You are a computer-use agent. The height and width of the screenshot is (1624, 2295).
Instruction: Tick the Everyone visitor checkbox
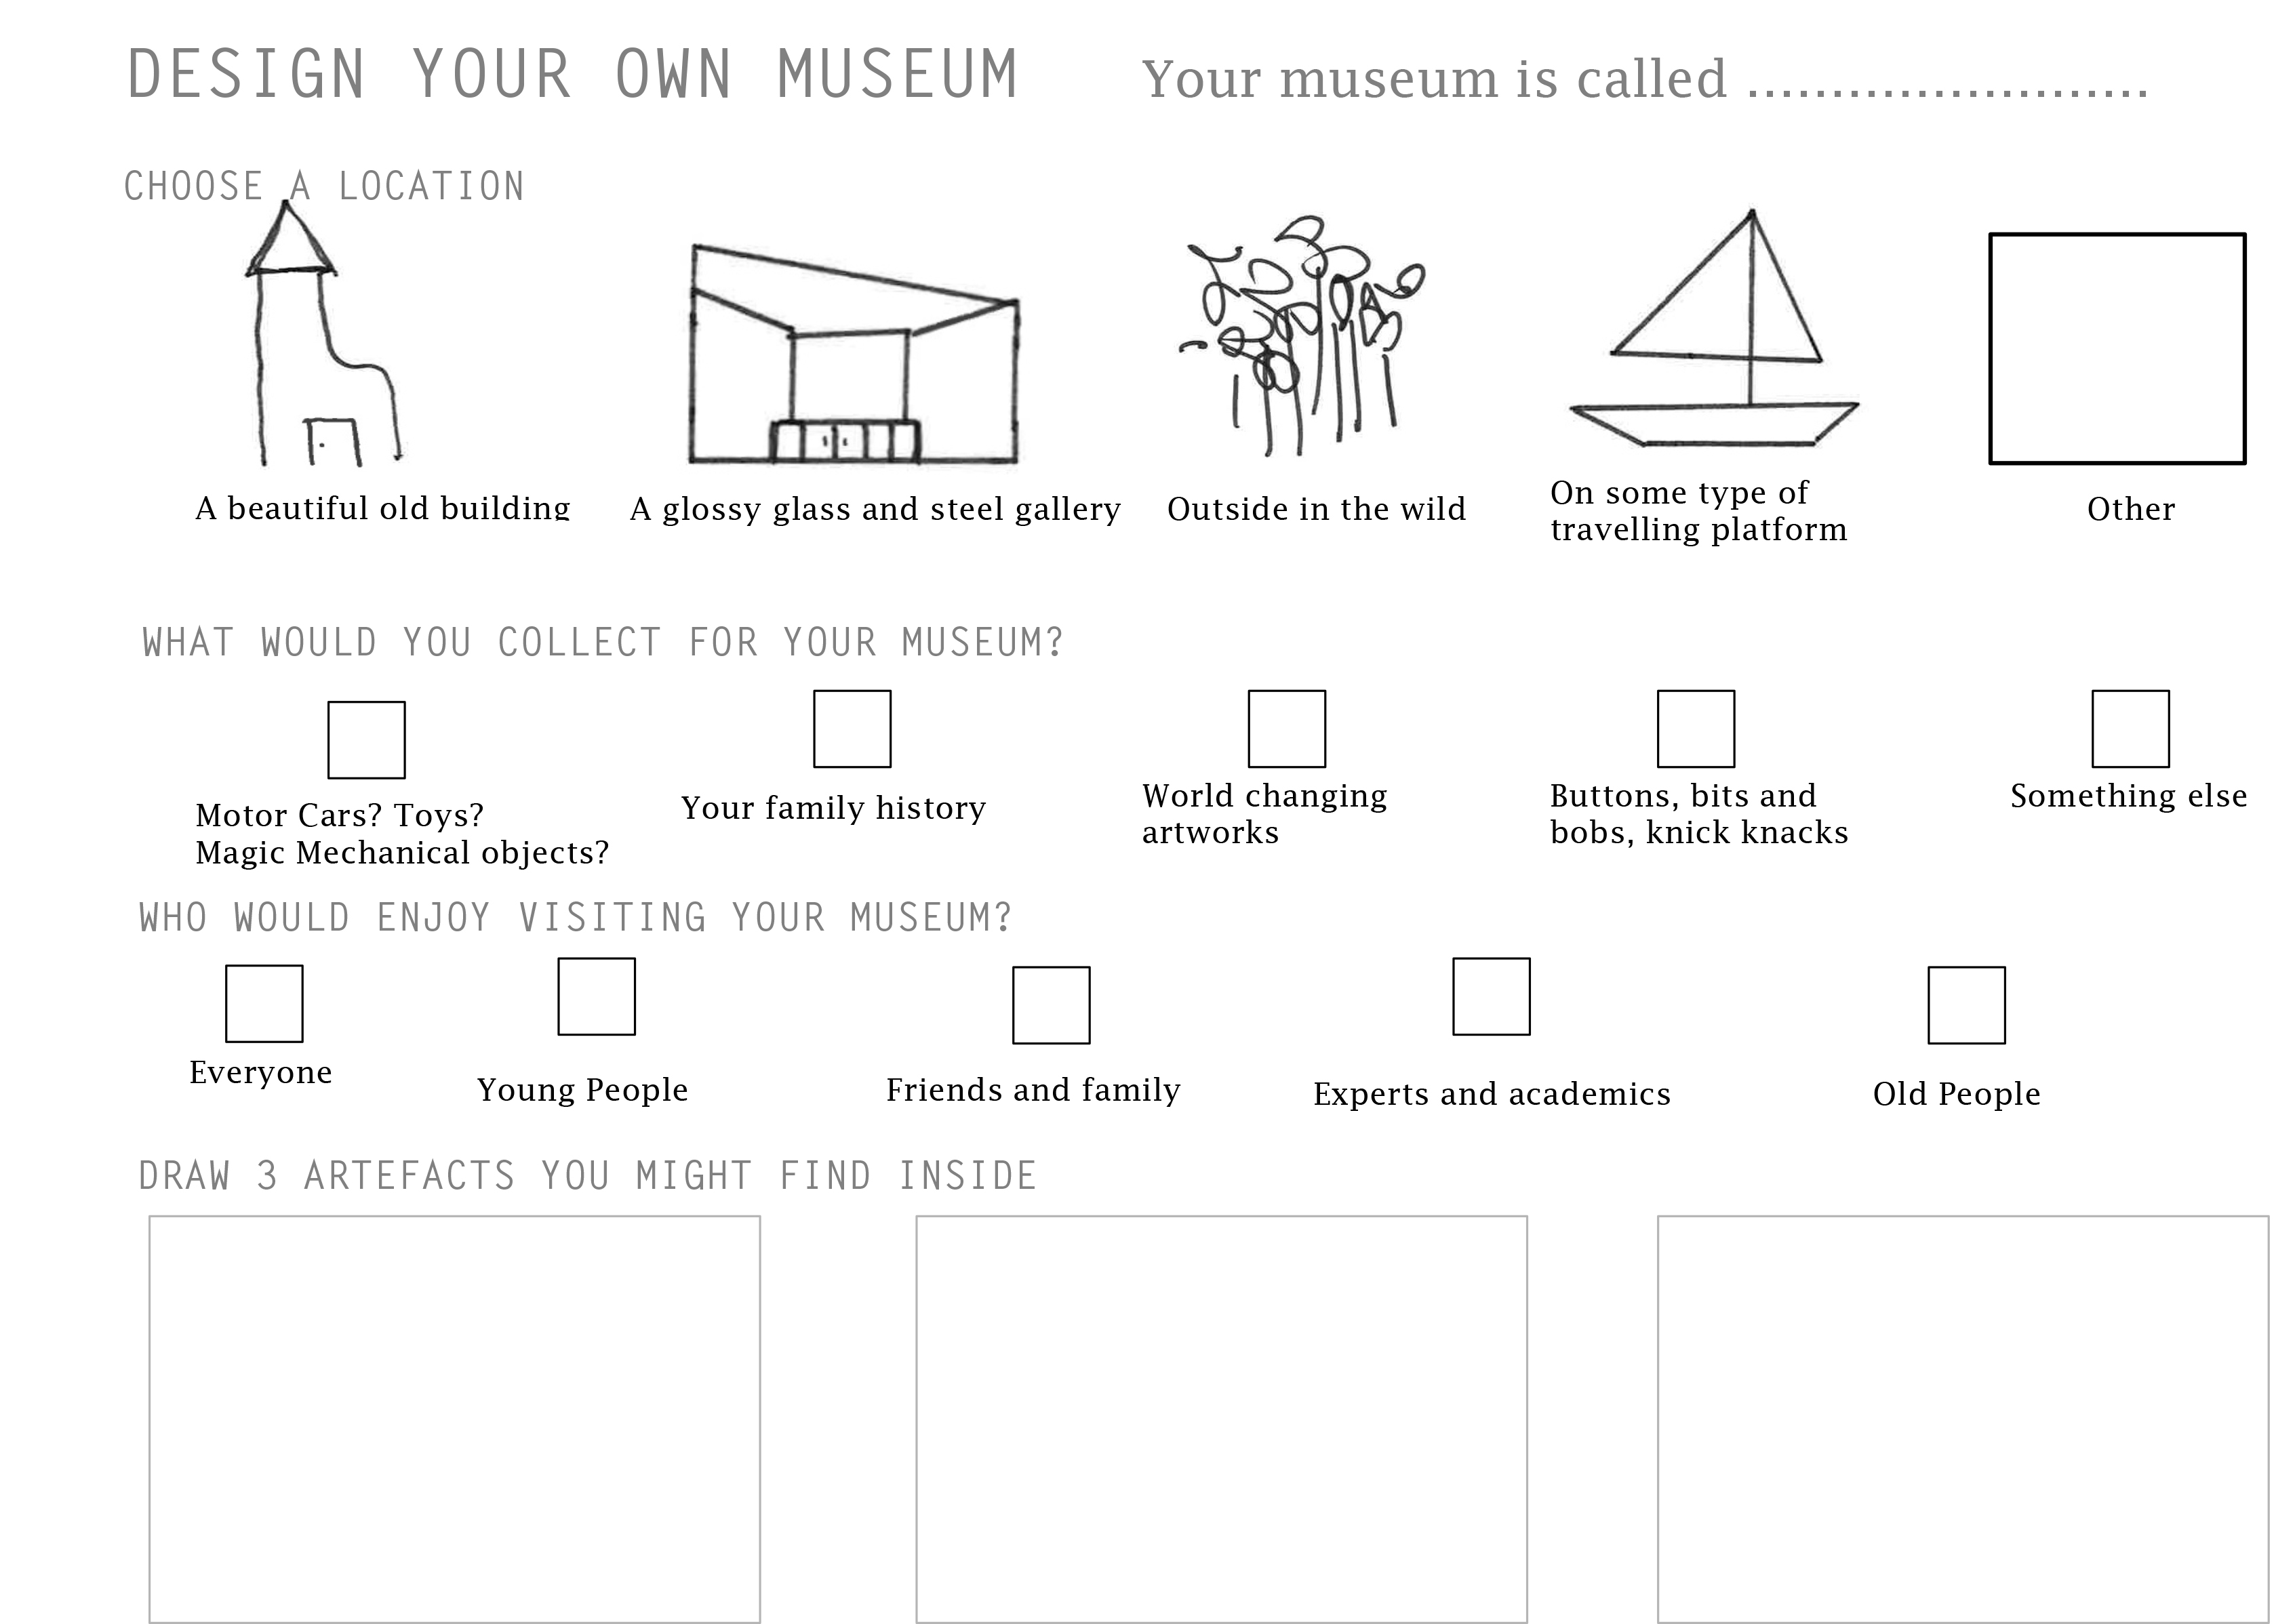point(264,1004)
